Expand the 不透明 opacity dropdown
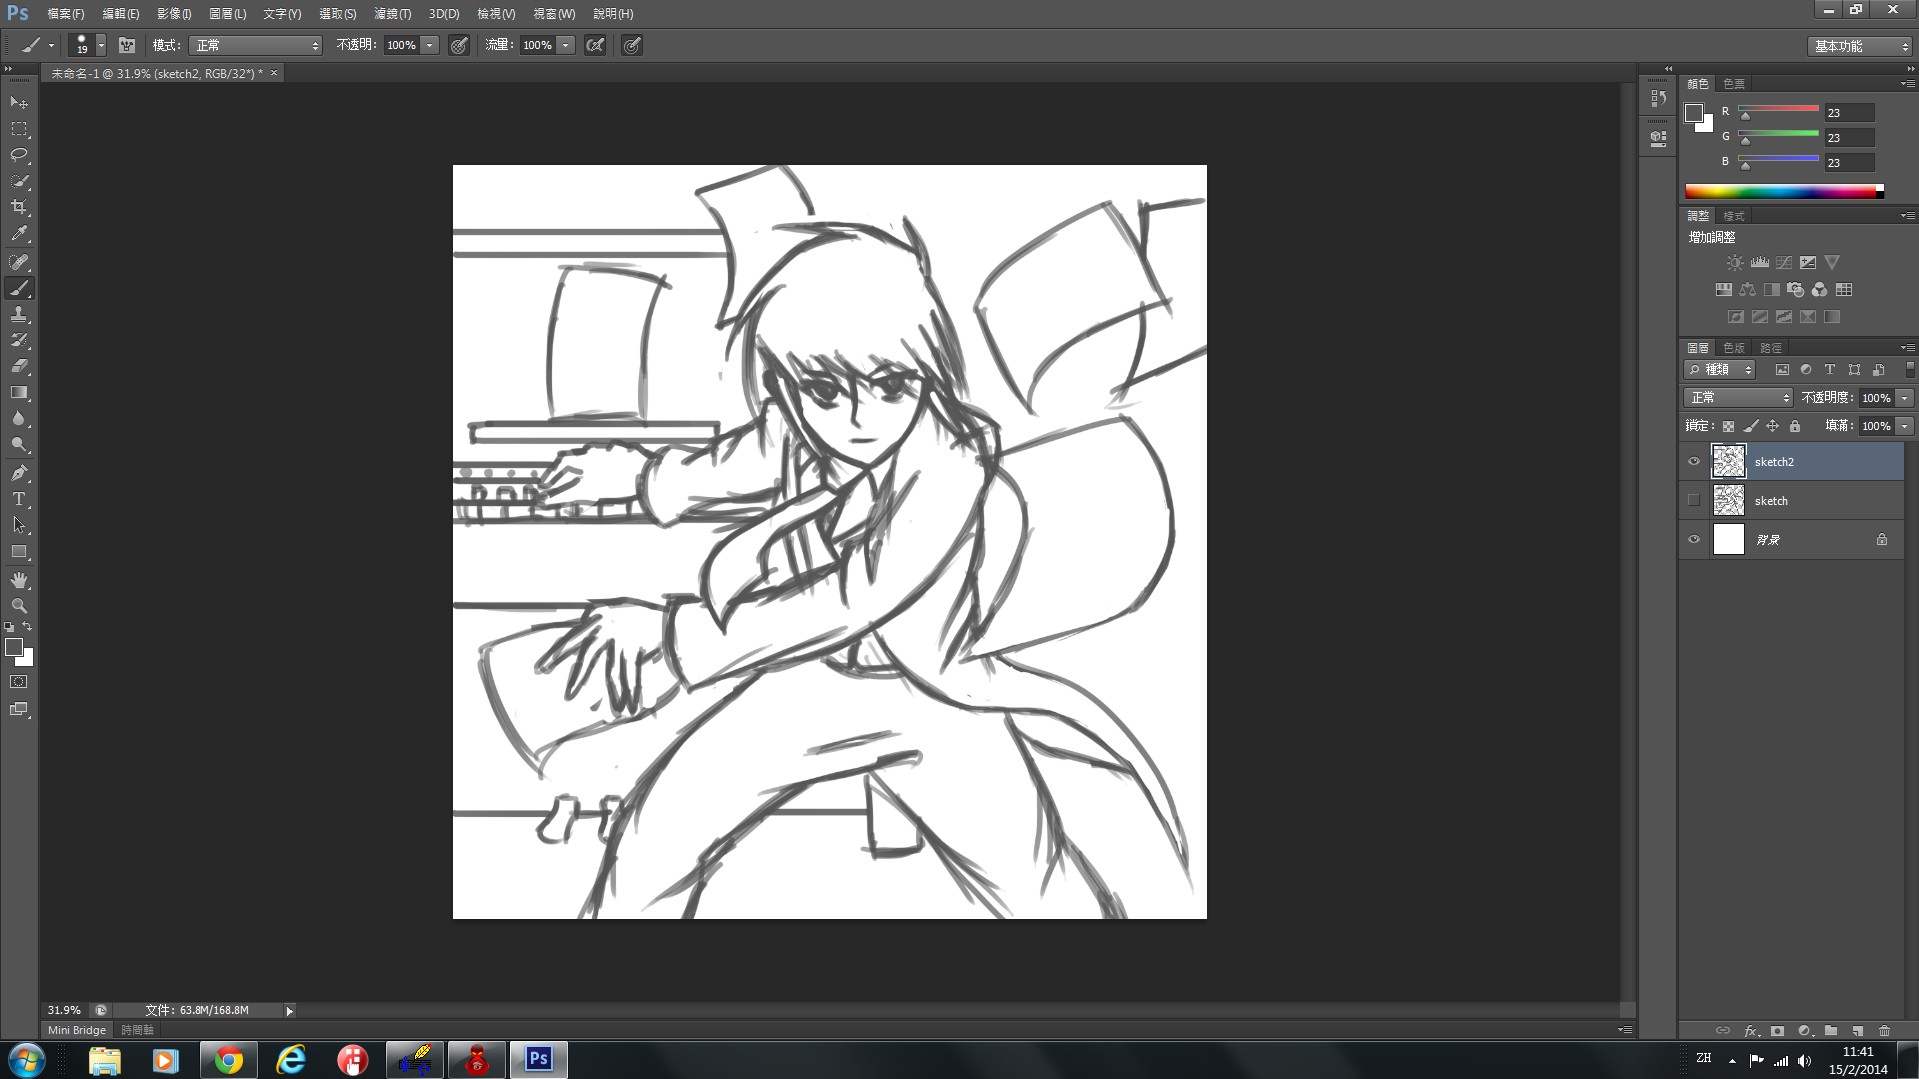 pyautogui.click(x=429, y=45)
